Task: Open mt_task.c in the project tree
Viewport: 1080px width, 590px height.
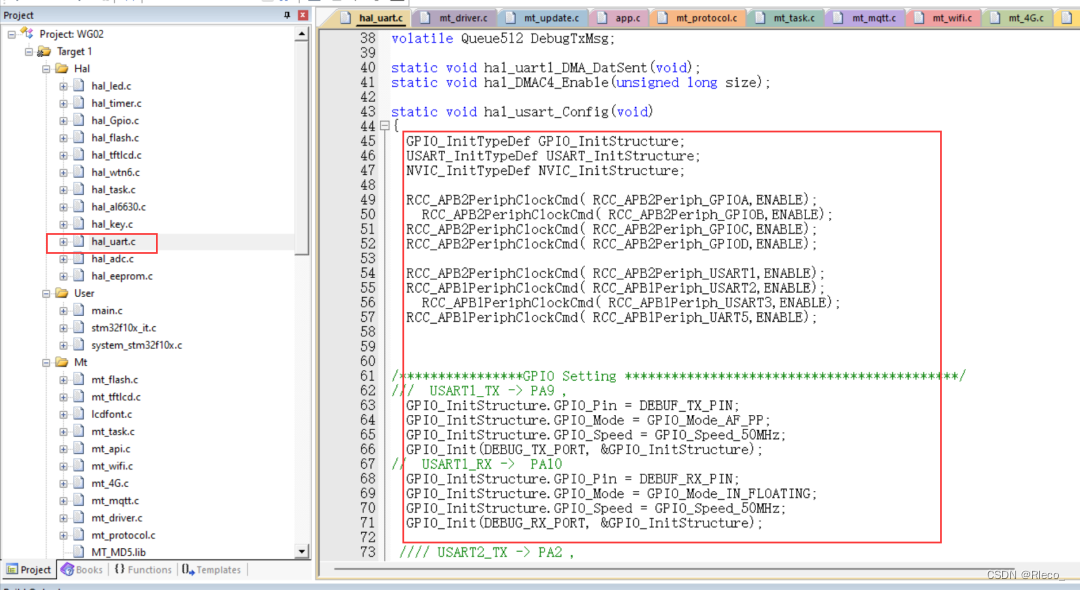Action: pos(113,431)
